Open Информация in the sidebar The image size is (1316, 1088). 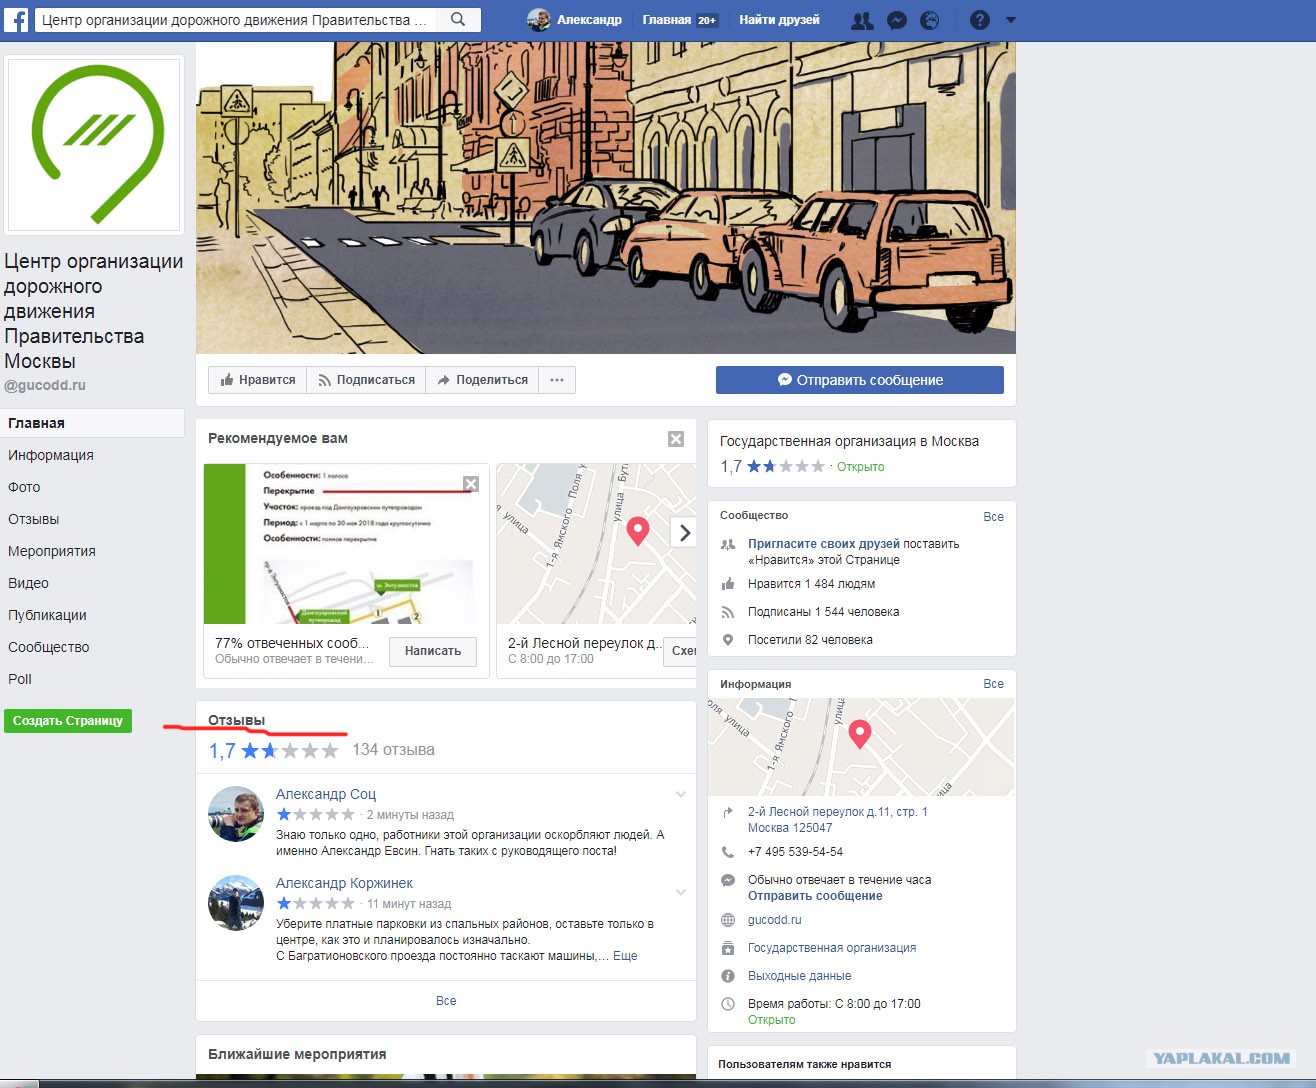click(x=51, y=455)
